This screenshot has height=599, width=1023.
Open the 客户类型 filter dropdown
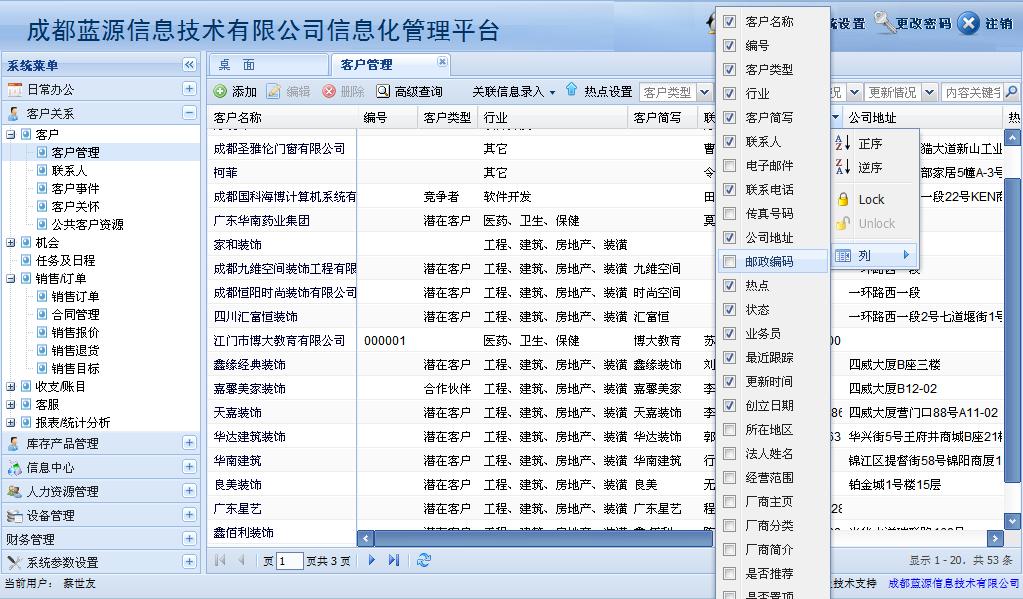(705, 92)
